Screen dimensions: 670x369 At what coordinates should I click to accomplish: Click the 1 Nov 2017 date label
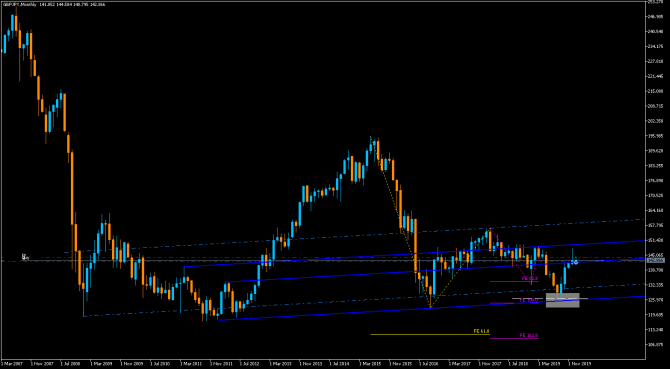489,364
